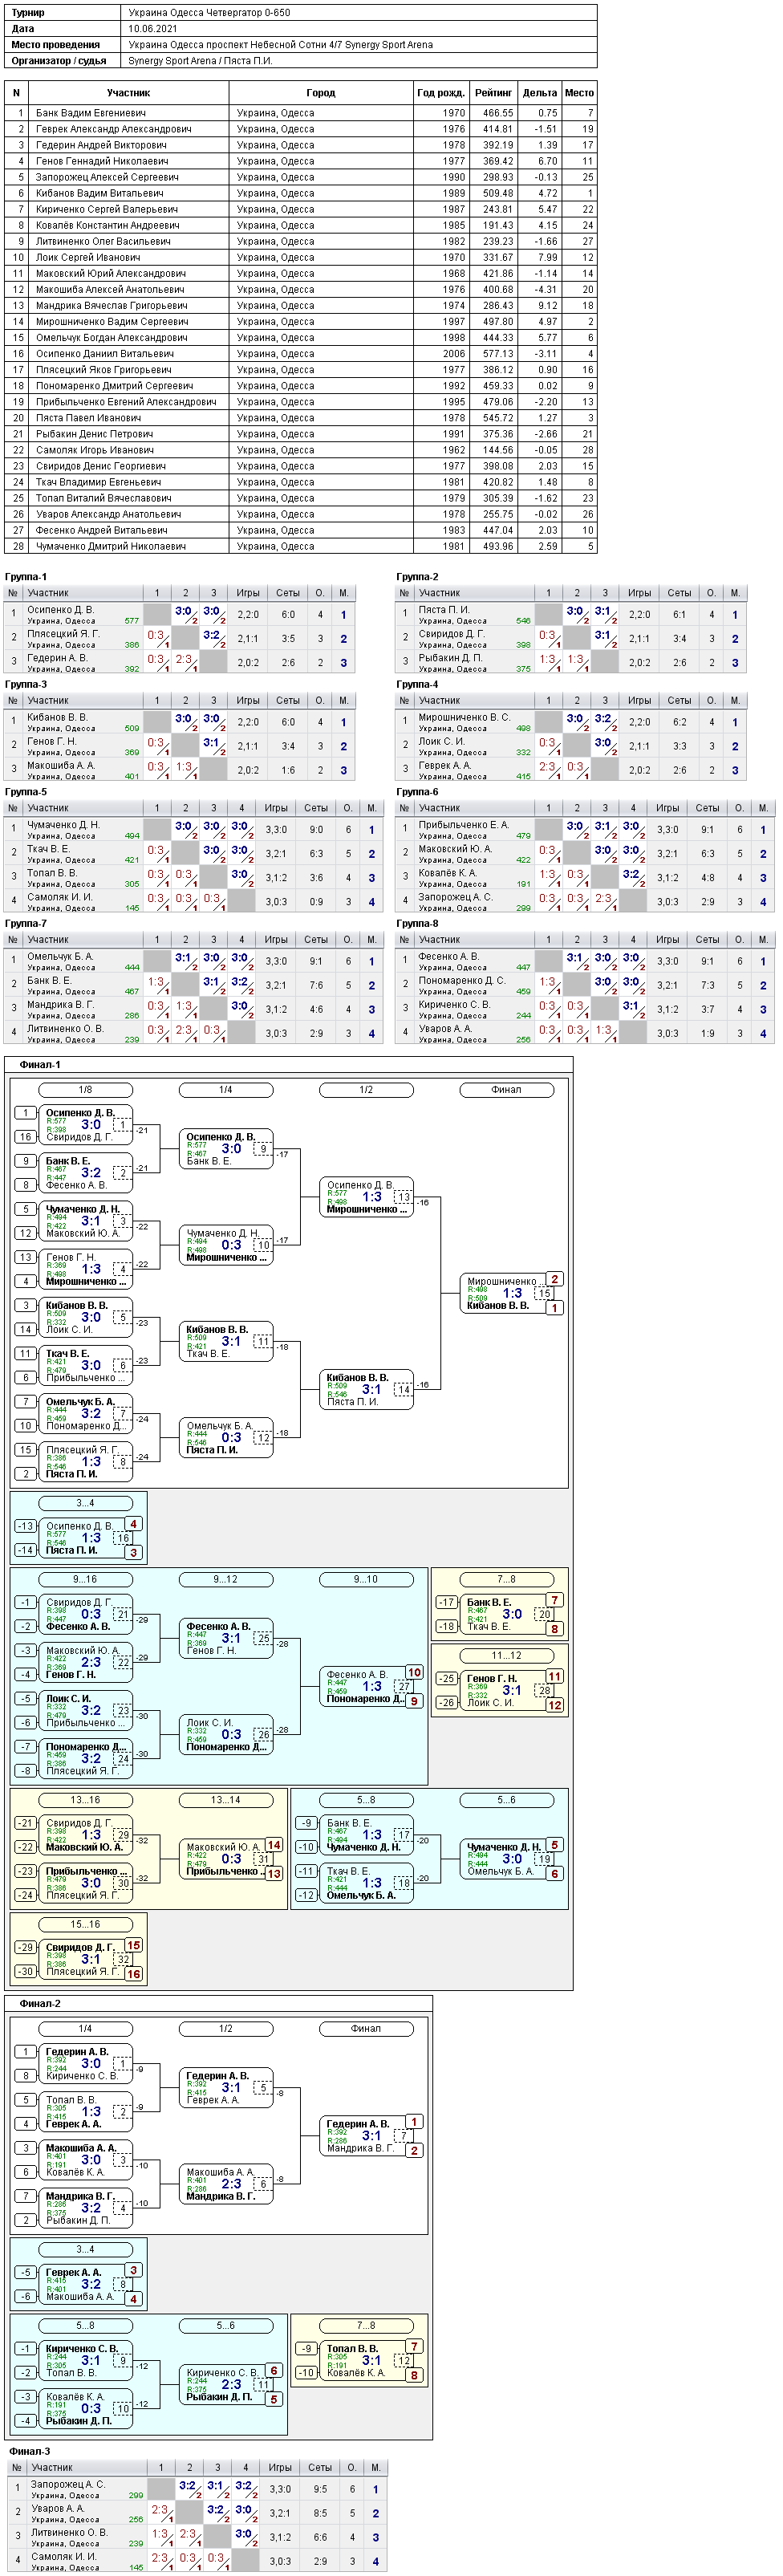Open the Группа-5 heading
The width and height of the screenshot is (783, 2576).
(26, 792)
